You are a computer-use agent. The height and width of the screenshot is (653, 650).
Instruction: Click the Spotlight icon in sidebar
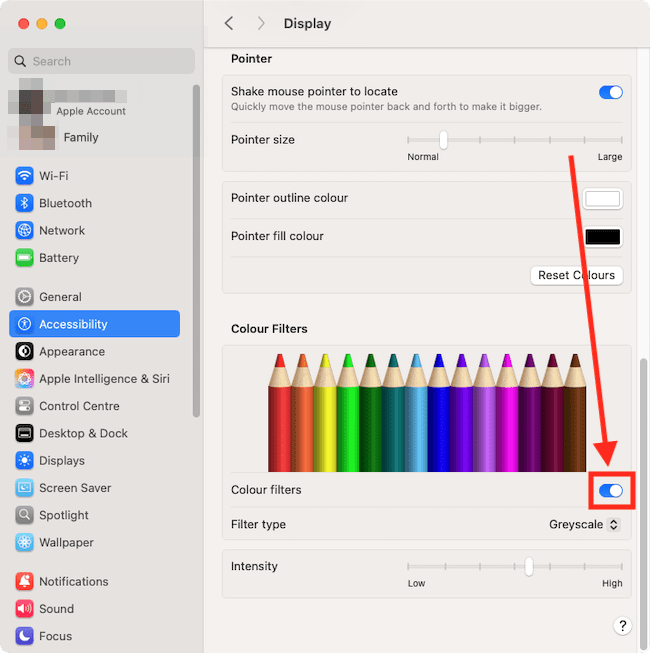[25, 515]
